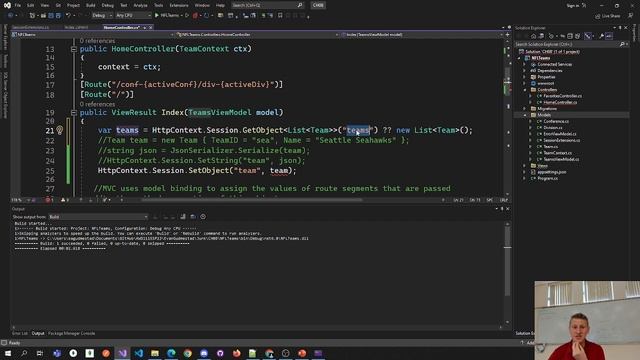The height and width of the screenshot is (360, 640).
Task: Open Microsoft Edge from the taskbar
Action: 171,353
